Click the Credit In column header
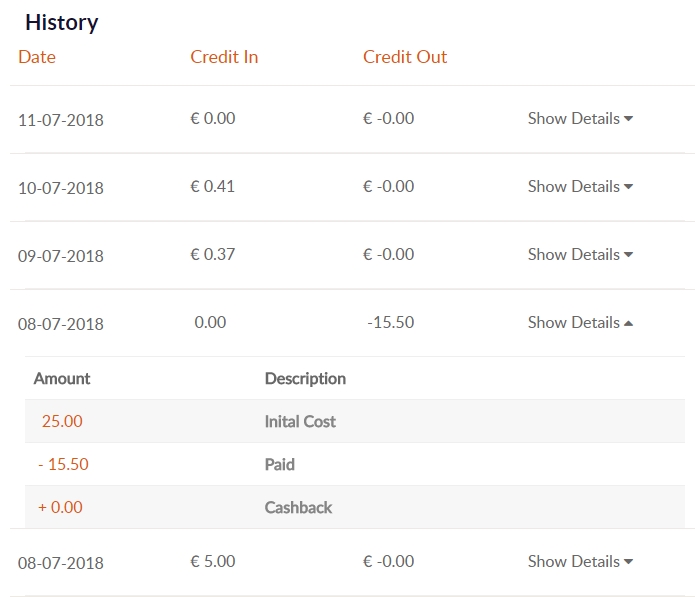This screenshot has height=597, width=695. (x=224, y=57)
